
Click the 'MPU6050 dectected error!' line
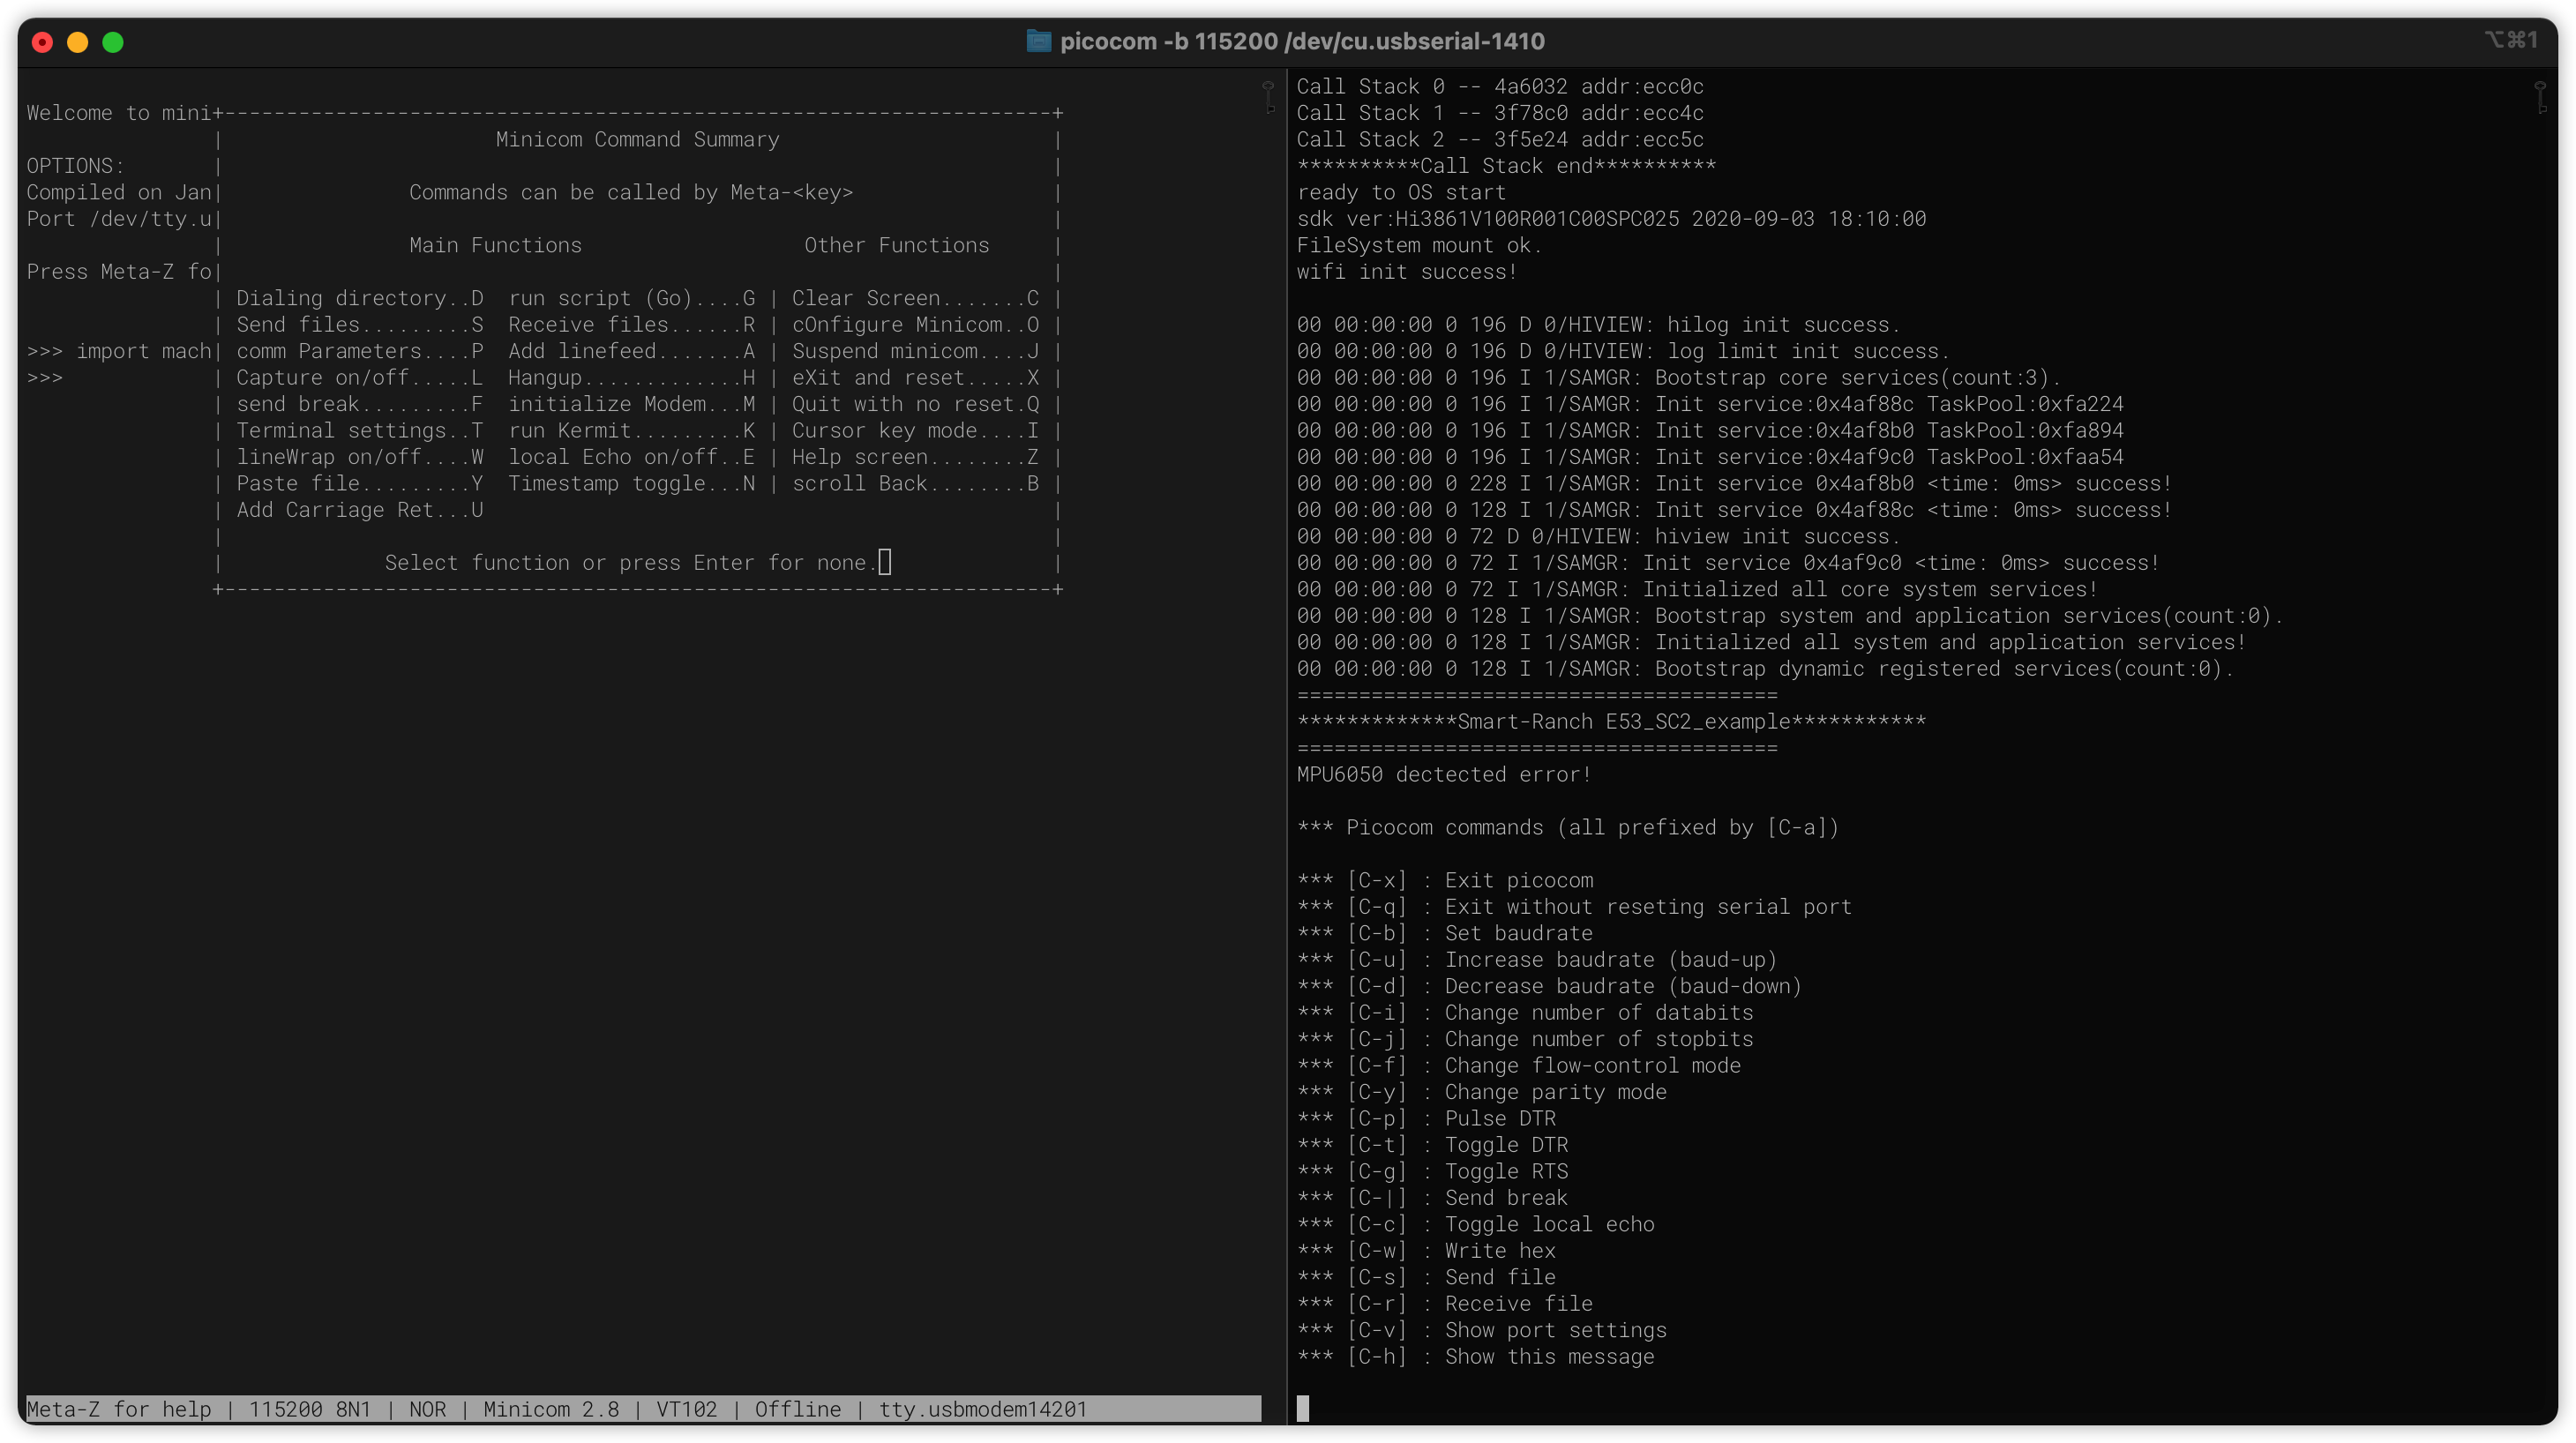(1444, 775)
